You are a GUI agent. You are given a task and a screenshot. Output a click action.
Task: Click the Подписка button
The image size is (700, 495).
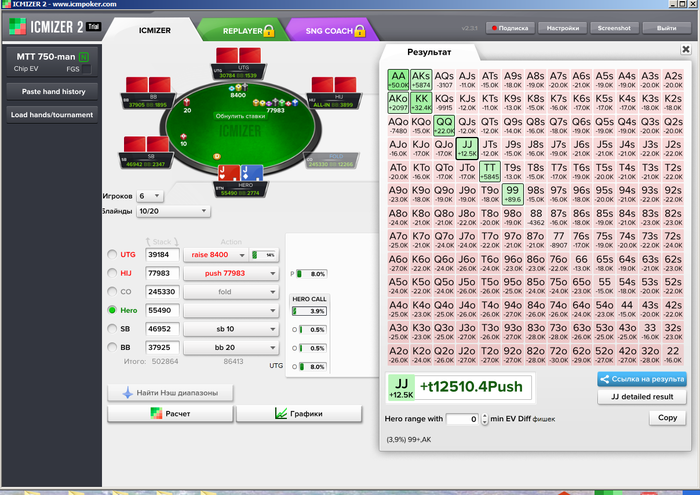tap(510, 28)
